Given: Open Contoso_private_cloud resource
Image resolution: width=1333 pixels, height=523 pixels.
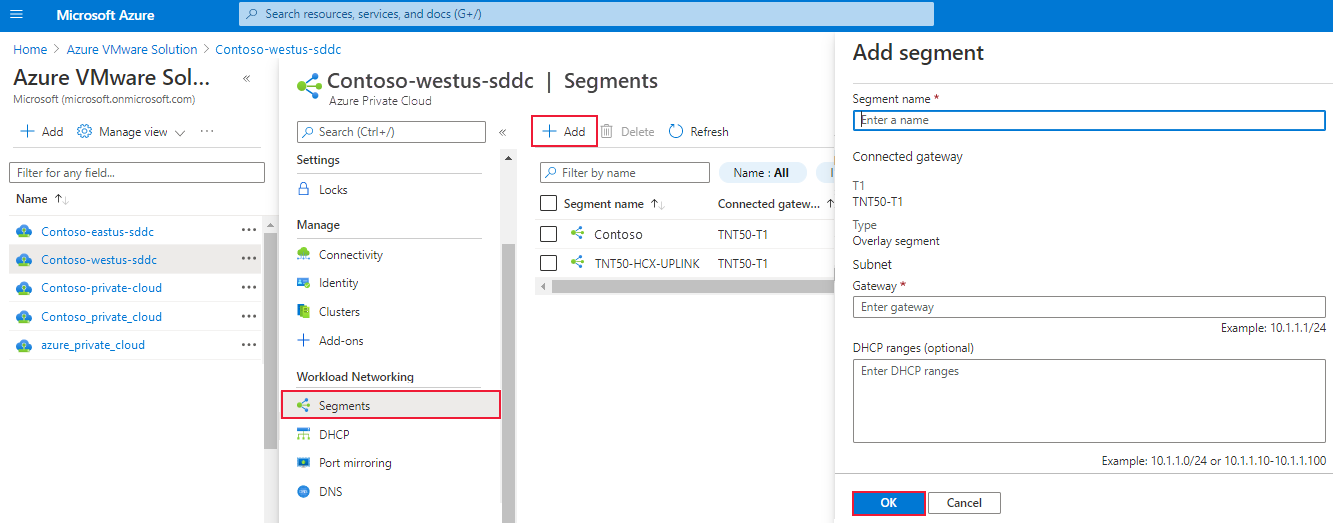Looking at the screenshot, I should [x=101, y=317].
